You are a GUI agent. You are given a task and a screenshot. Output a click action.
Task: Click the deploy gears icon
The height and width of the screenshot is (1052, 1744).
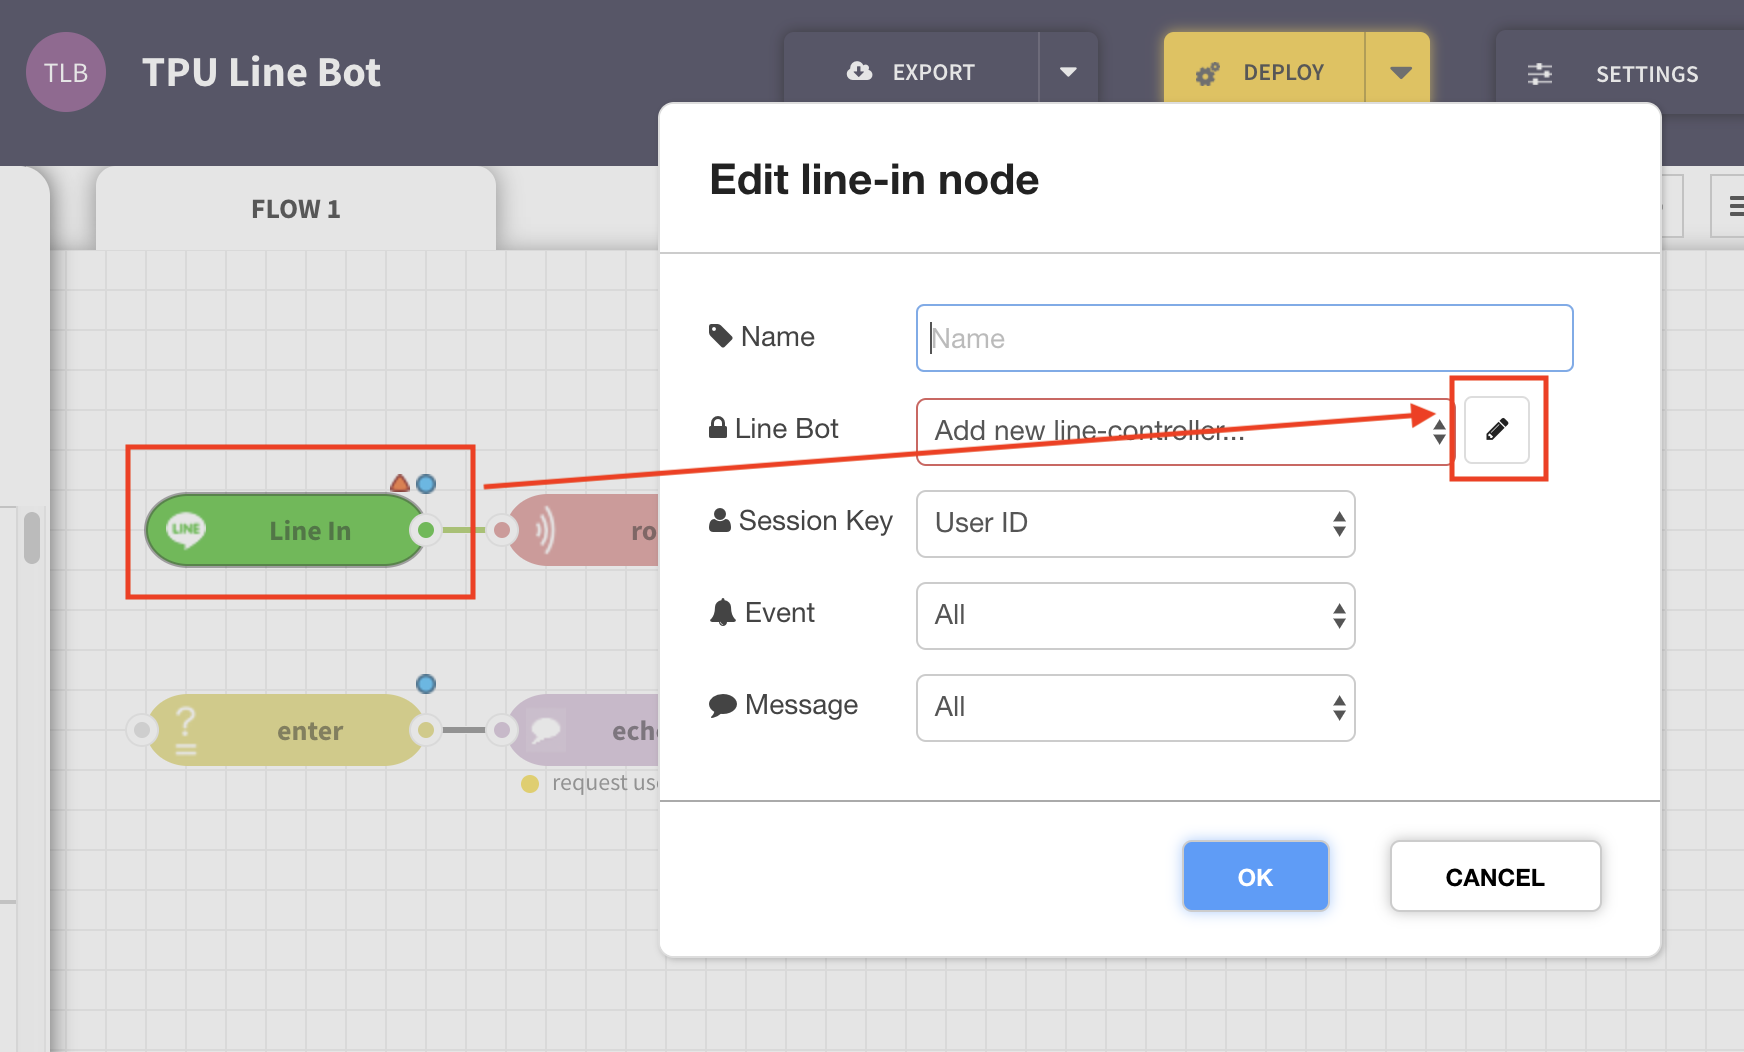pos(1208,74)
